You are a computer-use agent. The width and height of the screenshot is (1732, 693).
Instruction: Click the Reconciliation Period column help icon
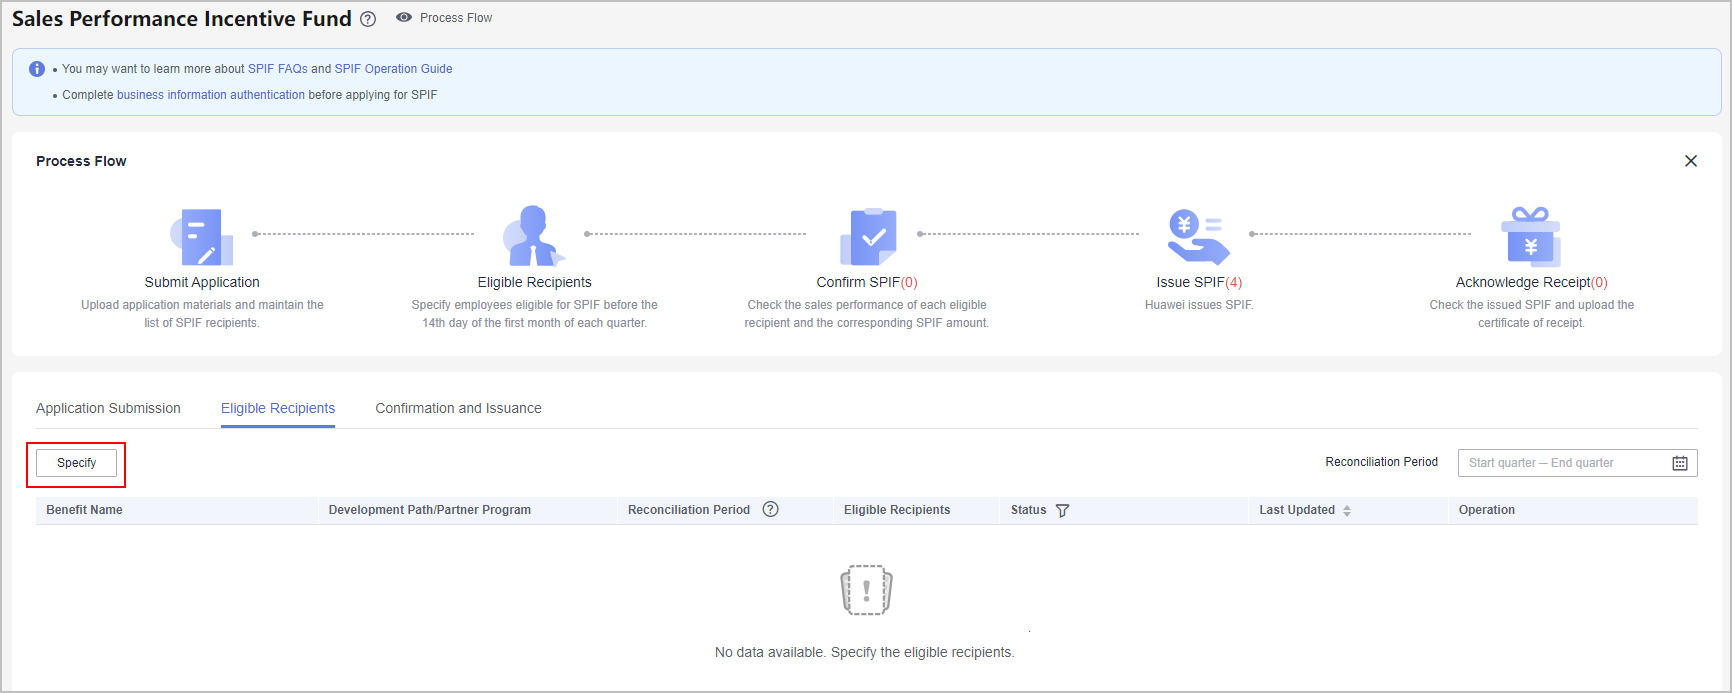(x=770, y=510)
